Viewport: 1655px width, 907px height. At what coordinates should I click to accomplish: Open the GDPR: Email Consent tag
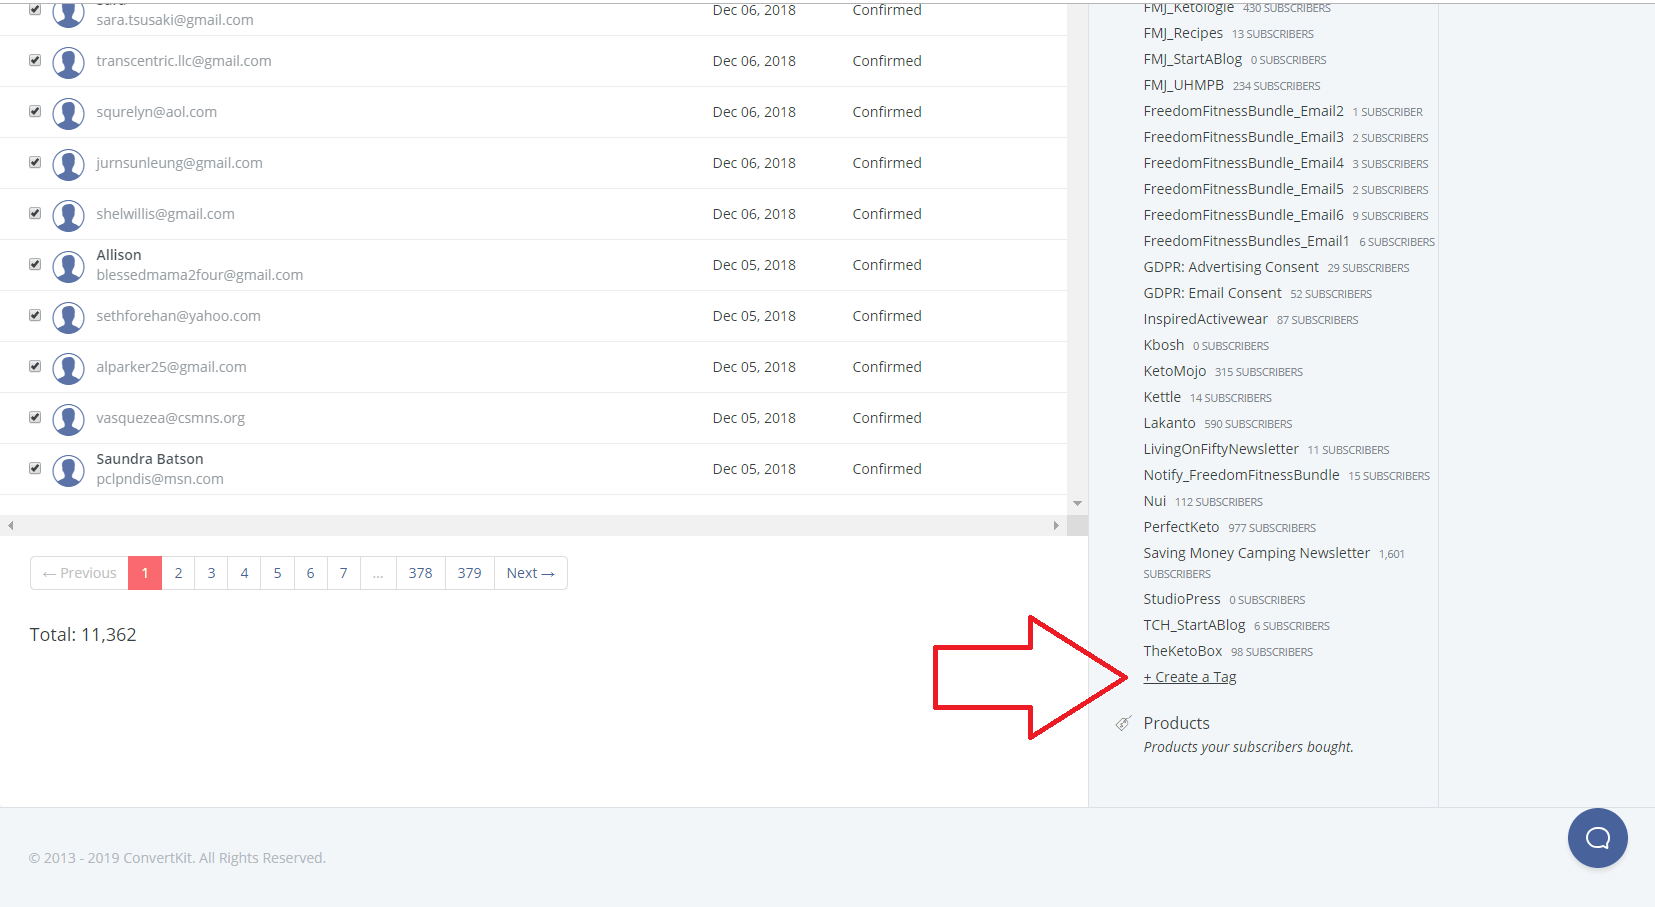(1213, 292)
